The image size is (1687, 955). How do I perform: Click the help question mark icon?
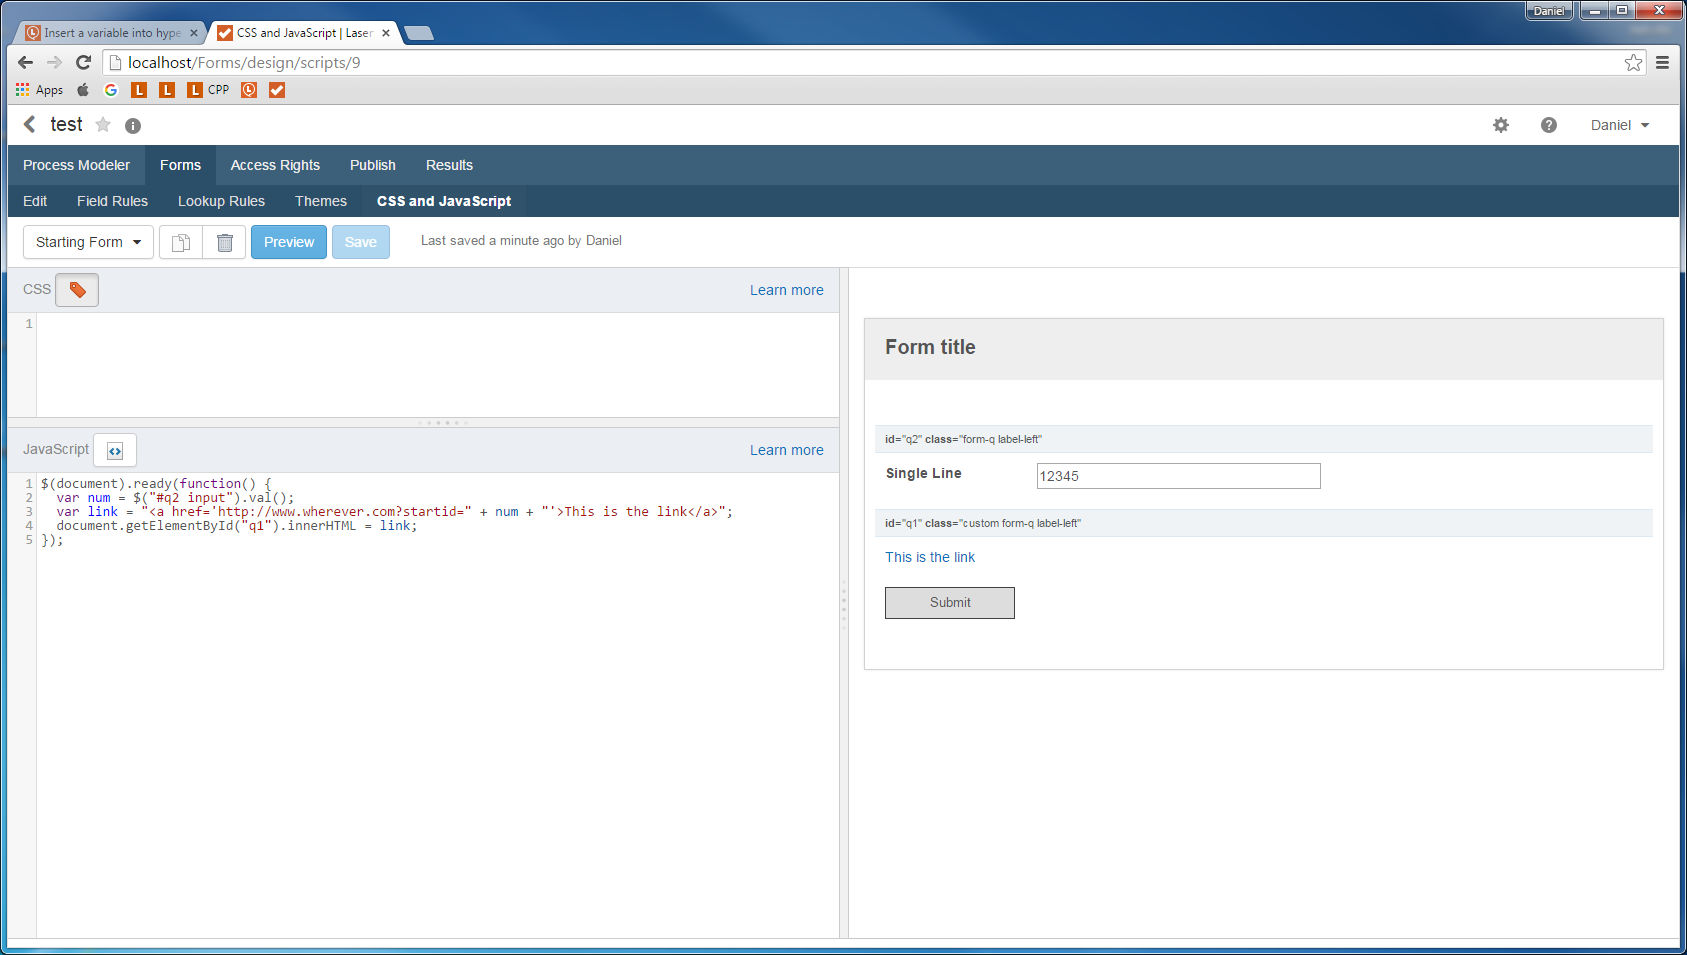coord(1548,125)
